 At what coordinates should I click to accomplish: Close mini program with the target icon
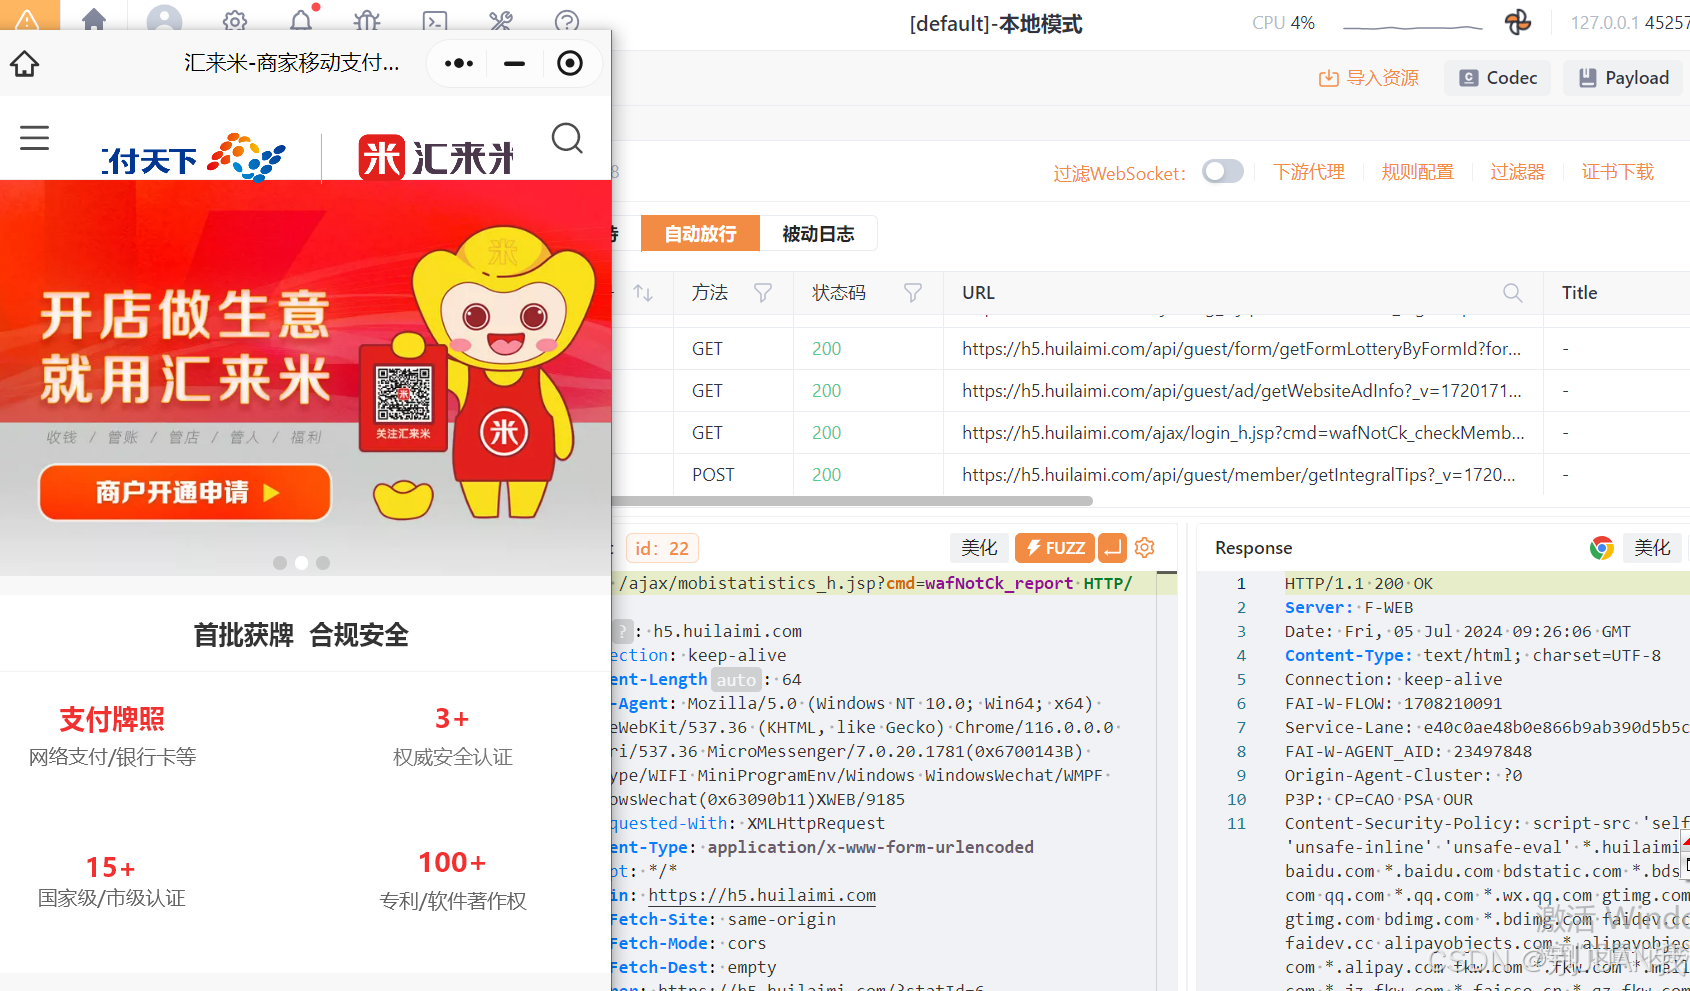click(x=570, y=63)
